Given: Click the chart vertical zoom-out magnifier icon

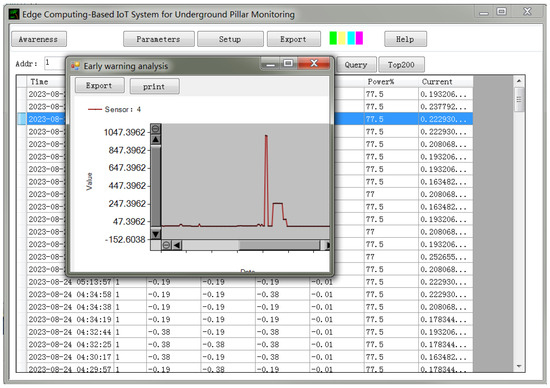Looking at the screenshot, I should (155, 129).
